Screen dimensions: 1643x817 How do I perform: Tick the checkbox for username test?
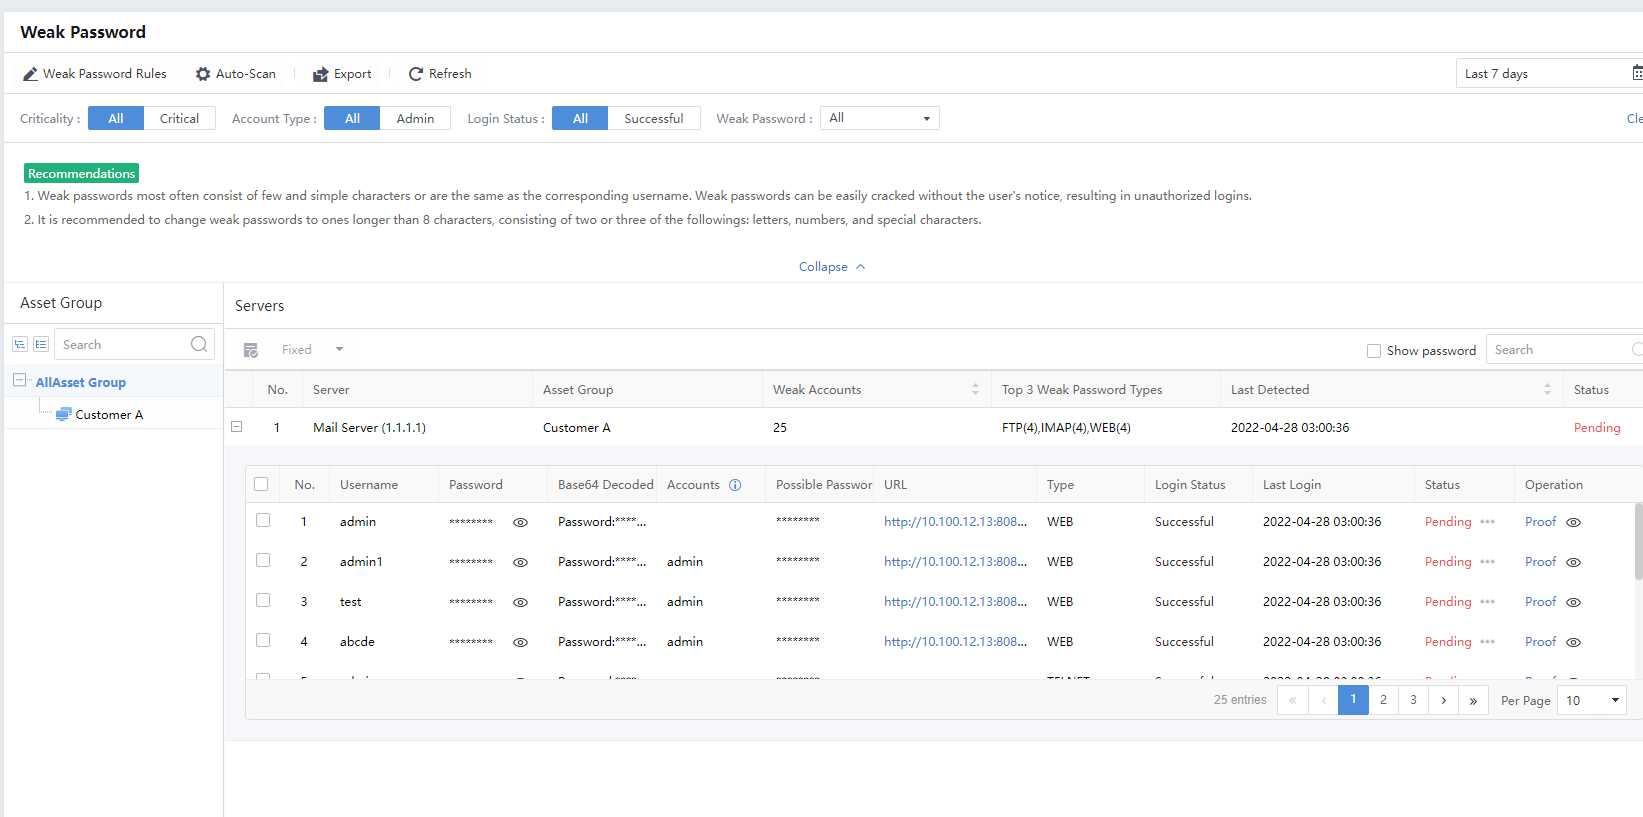(263, 601)
